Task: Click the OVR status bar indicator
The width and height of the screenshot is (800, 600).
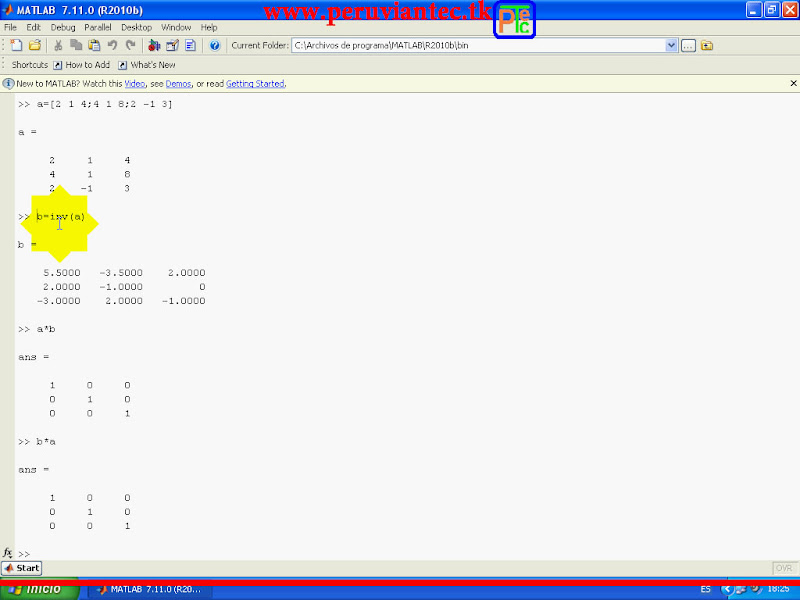Action: click(784, 568)
